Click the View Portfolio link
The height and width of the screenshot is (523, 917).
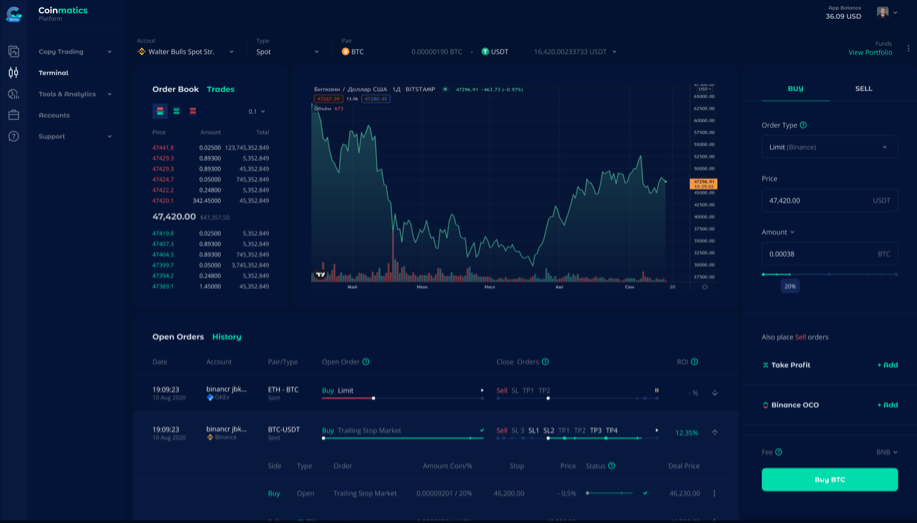[869, 52]
